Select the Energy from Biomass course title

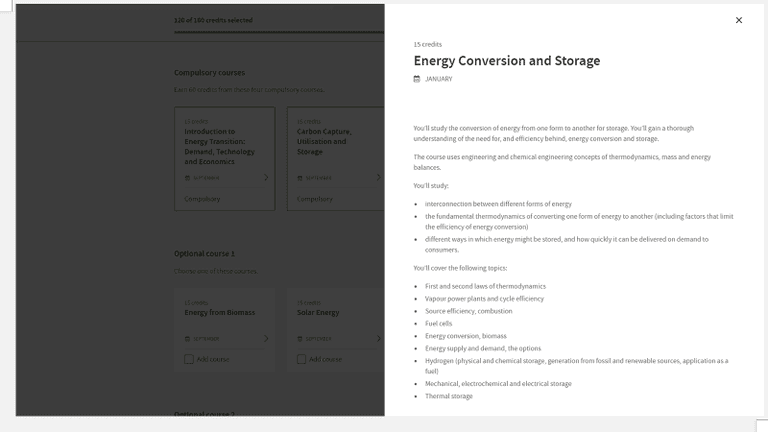(x=220, y=312)
